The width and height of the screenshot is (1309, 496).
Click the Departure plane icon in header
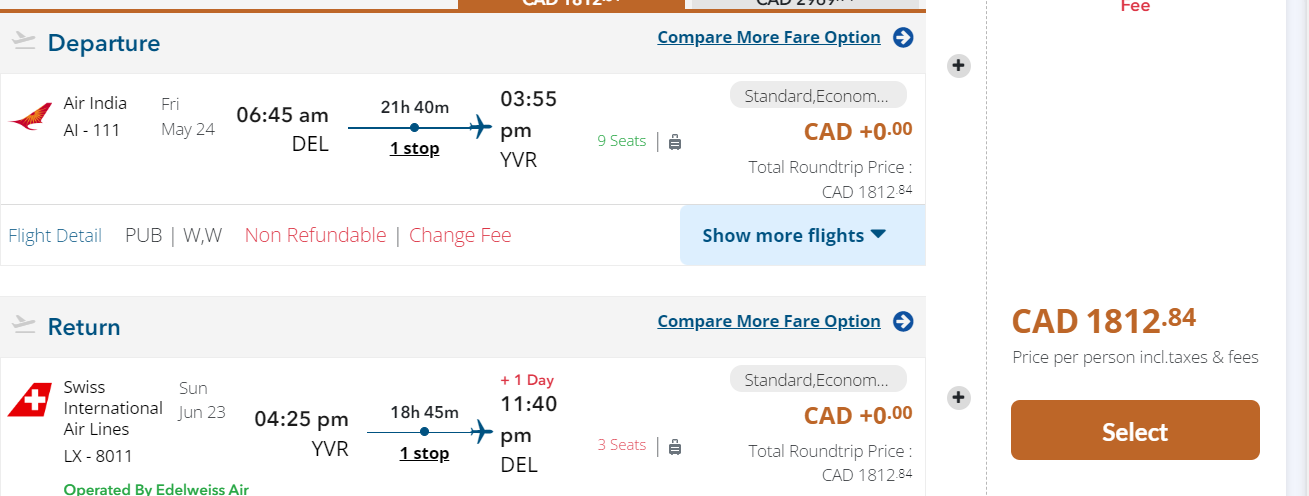click(x=24, y=42)
